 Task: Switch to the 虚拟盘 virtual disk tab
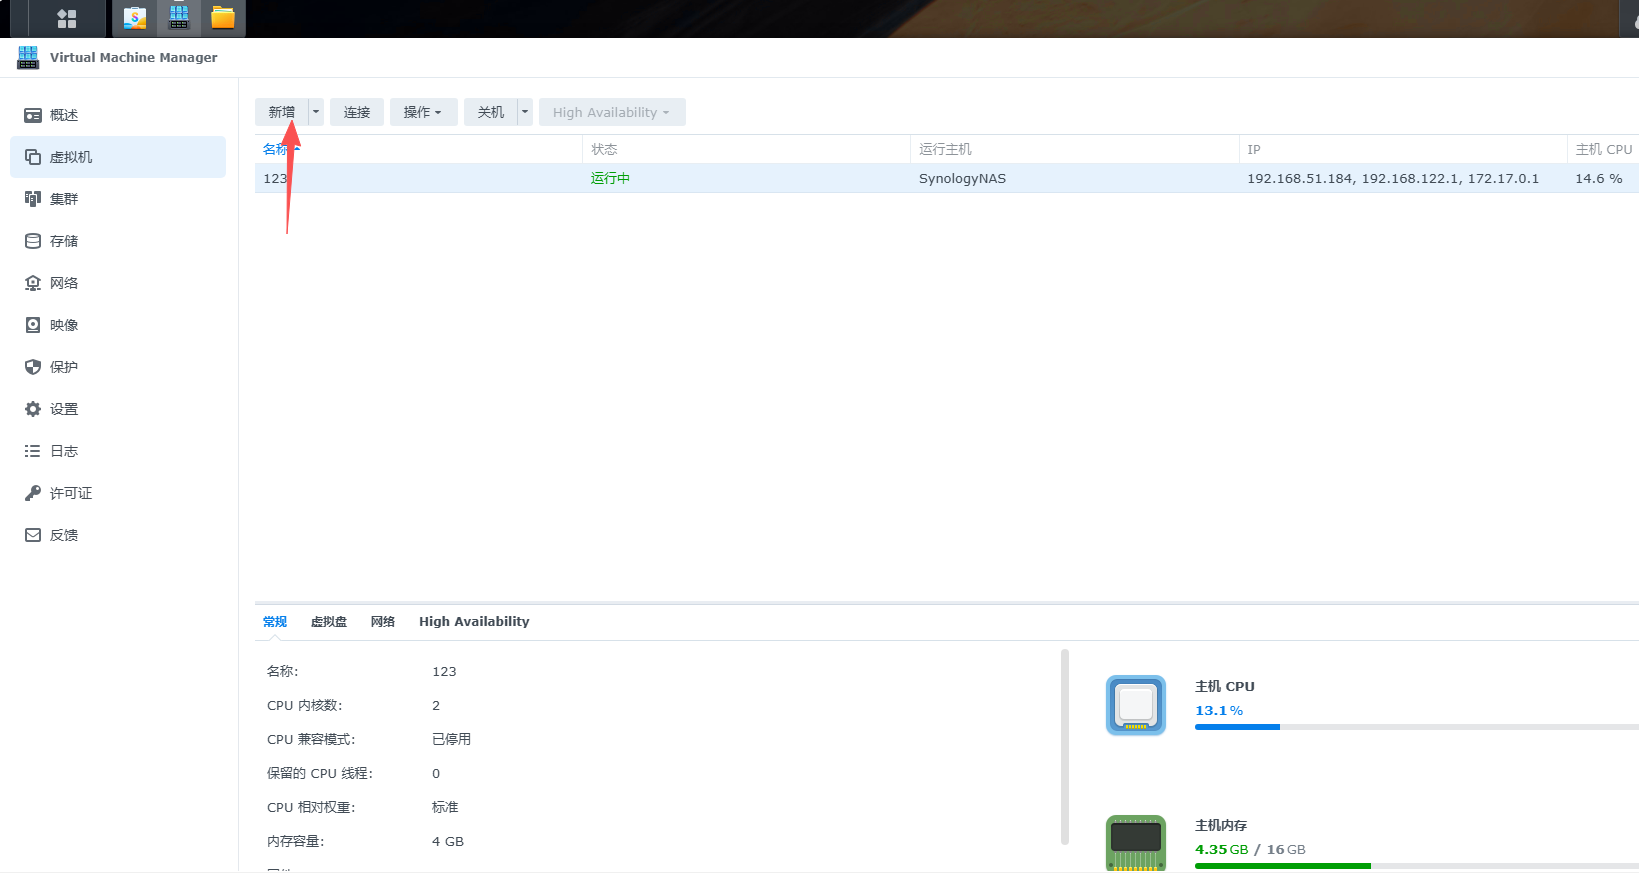pyautogui.click(x=329, y=621)
